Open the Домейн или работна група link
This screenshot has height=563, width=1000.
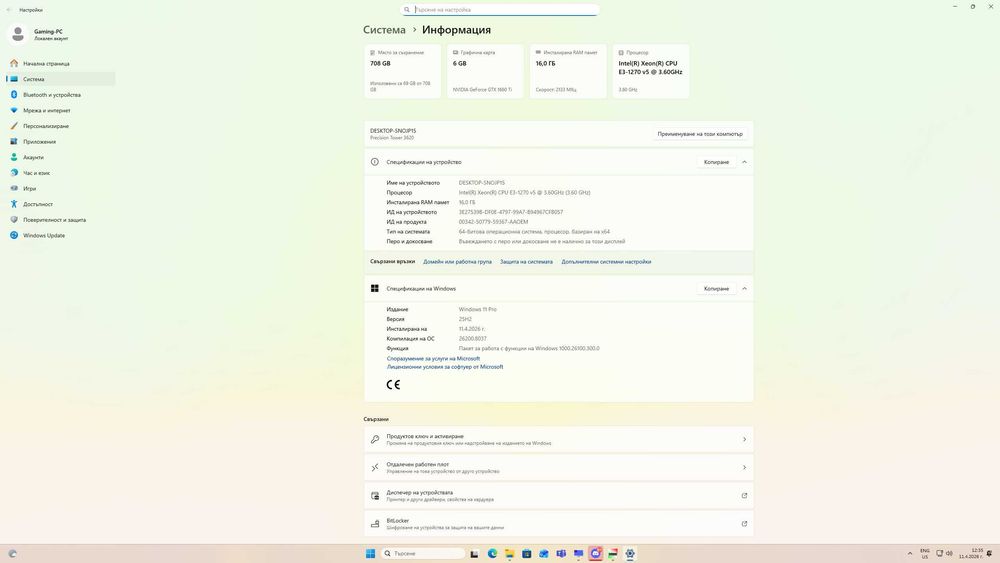(457, 261)
